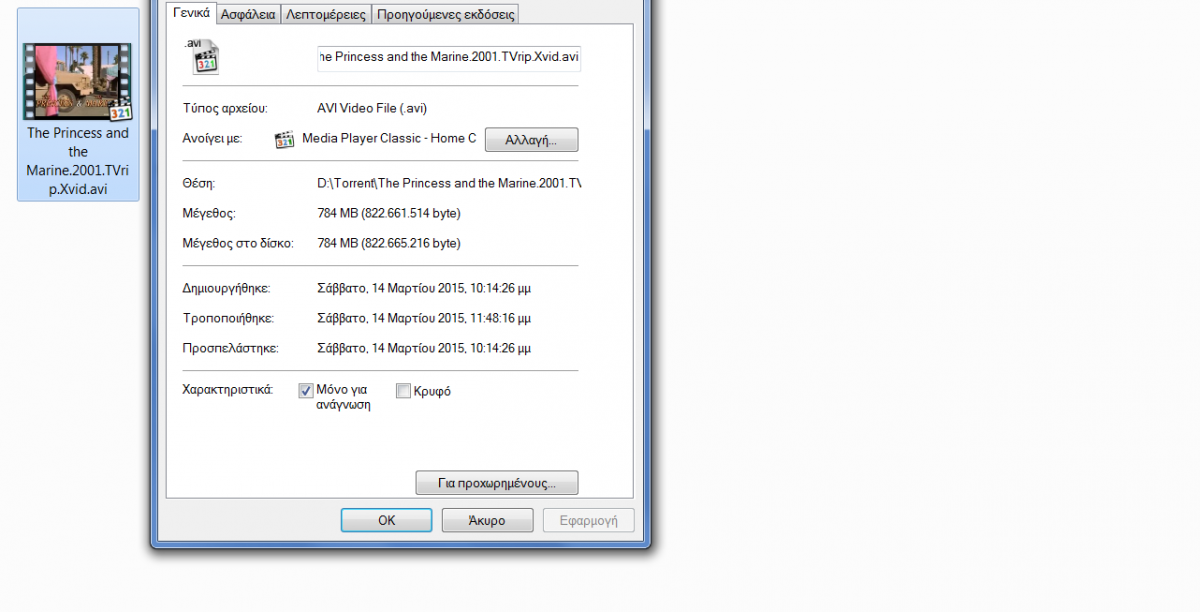Click the desktop file name label
Screen dimensions: 1200x612
78,161
